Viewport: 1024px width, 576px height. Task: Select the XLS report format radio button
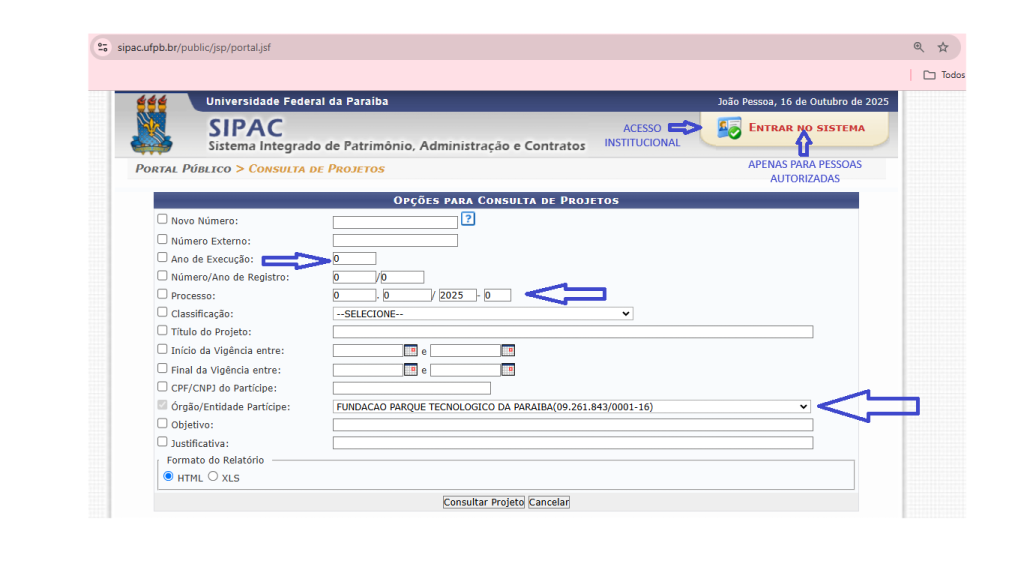[213, 477]
